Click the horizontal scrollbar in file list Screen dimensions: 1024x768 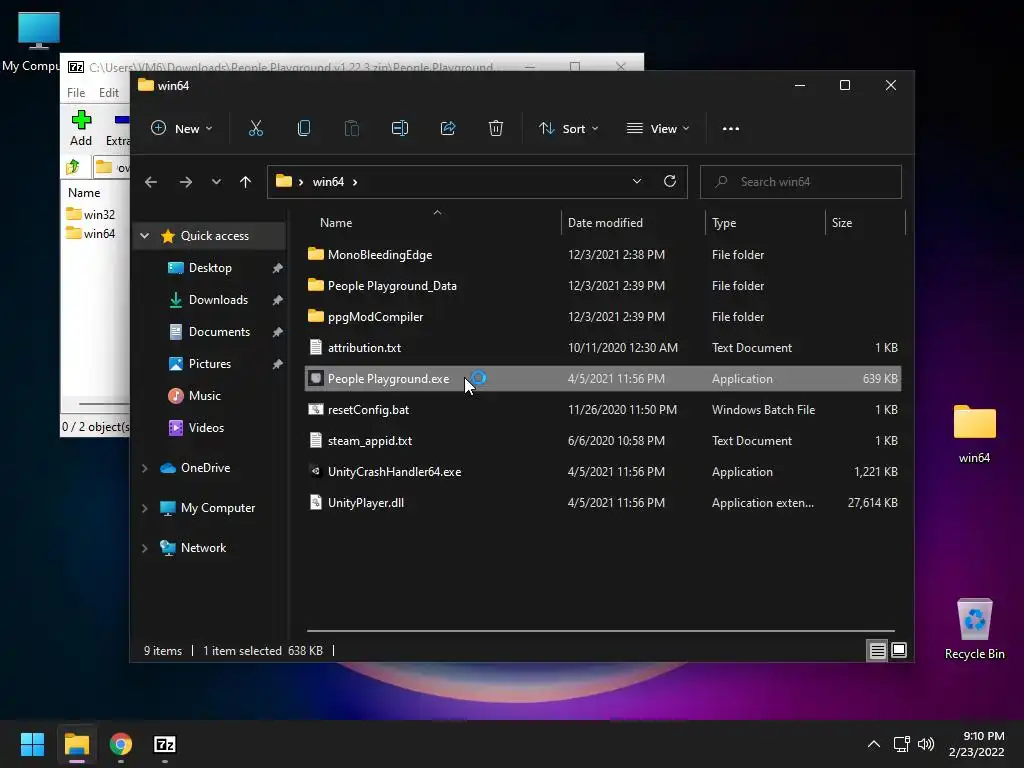(600, 631)
